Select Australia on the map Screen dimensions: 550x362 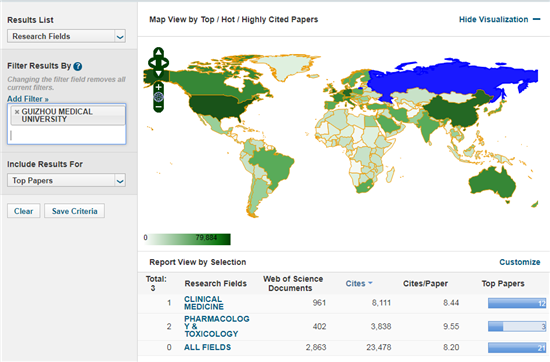(x=492, y=182)
